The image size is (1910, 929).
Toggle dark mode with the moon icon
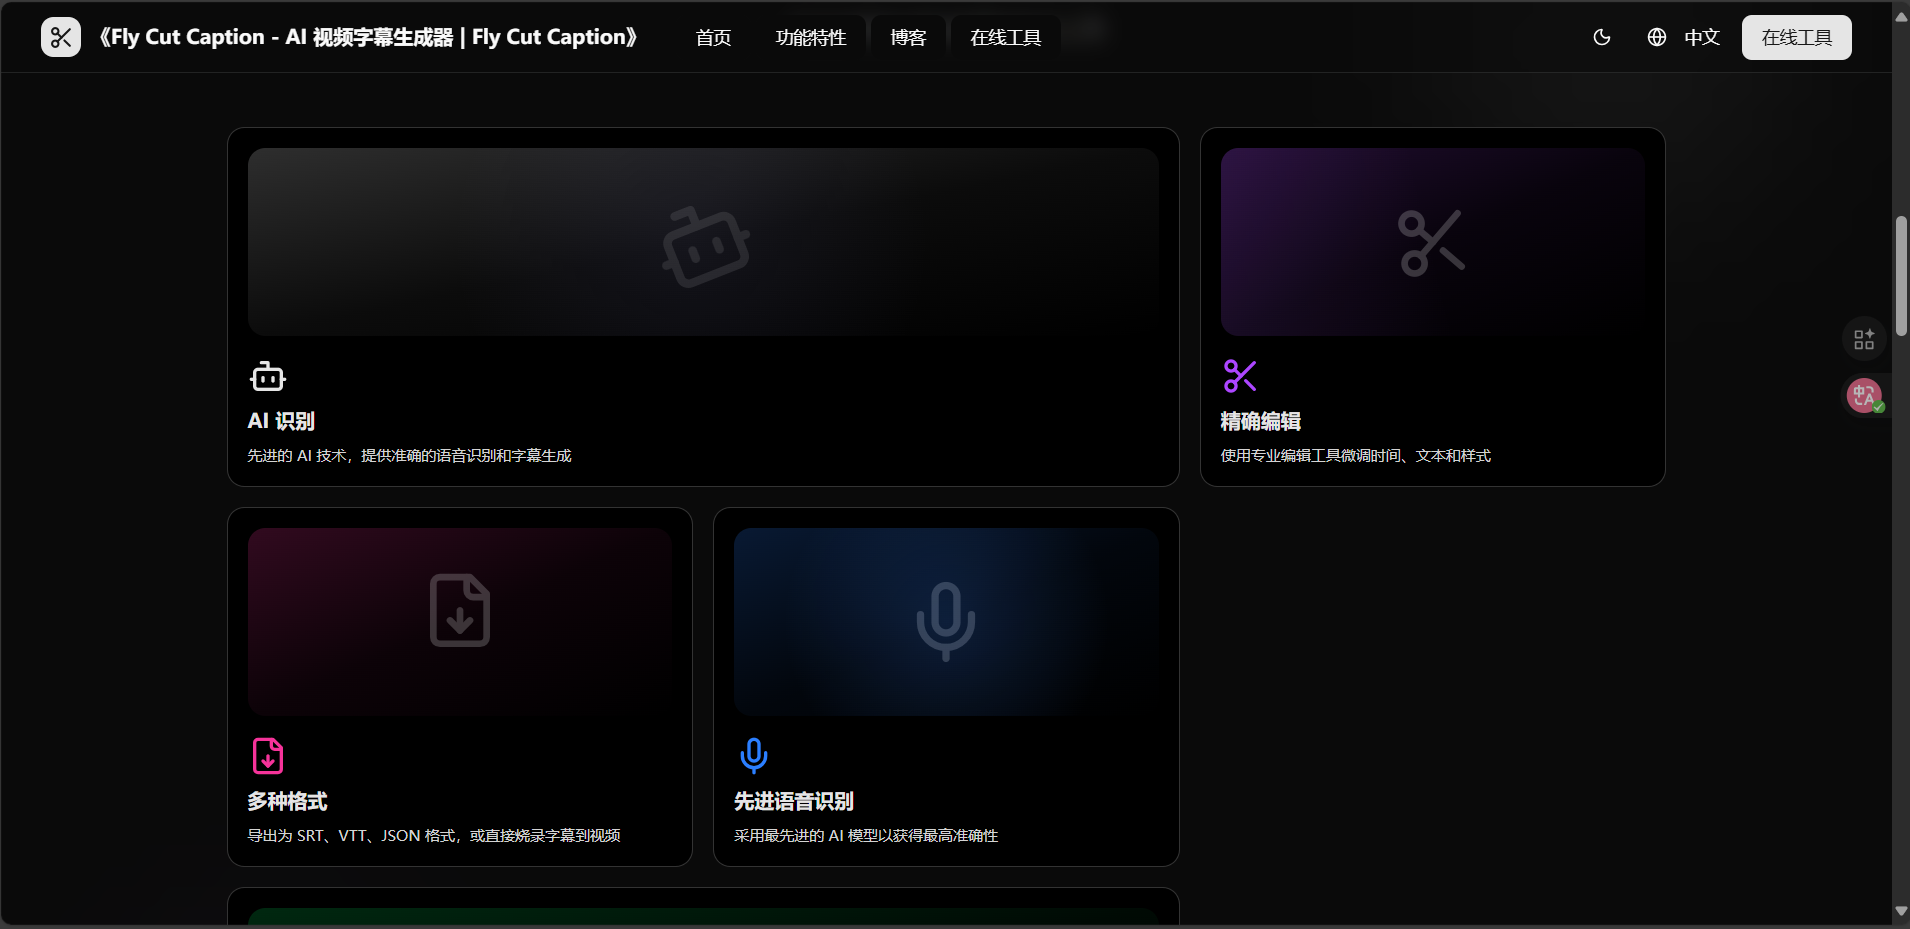(1602, 37)
